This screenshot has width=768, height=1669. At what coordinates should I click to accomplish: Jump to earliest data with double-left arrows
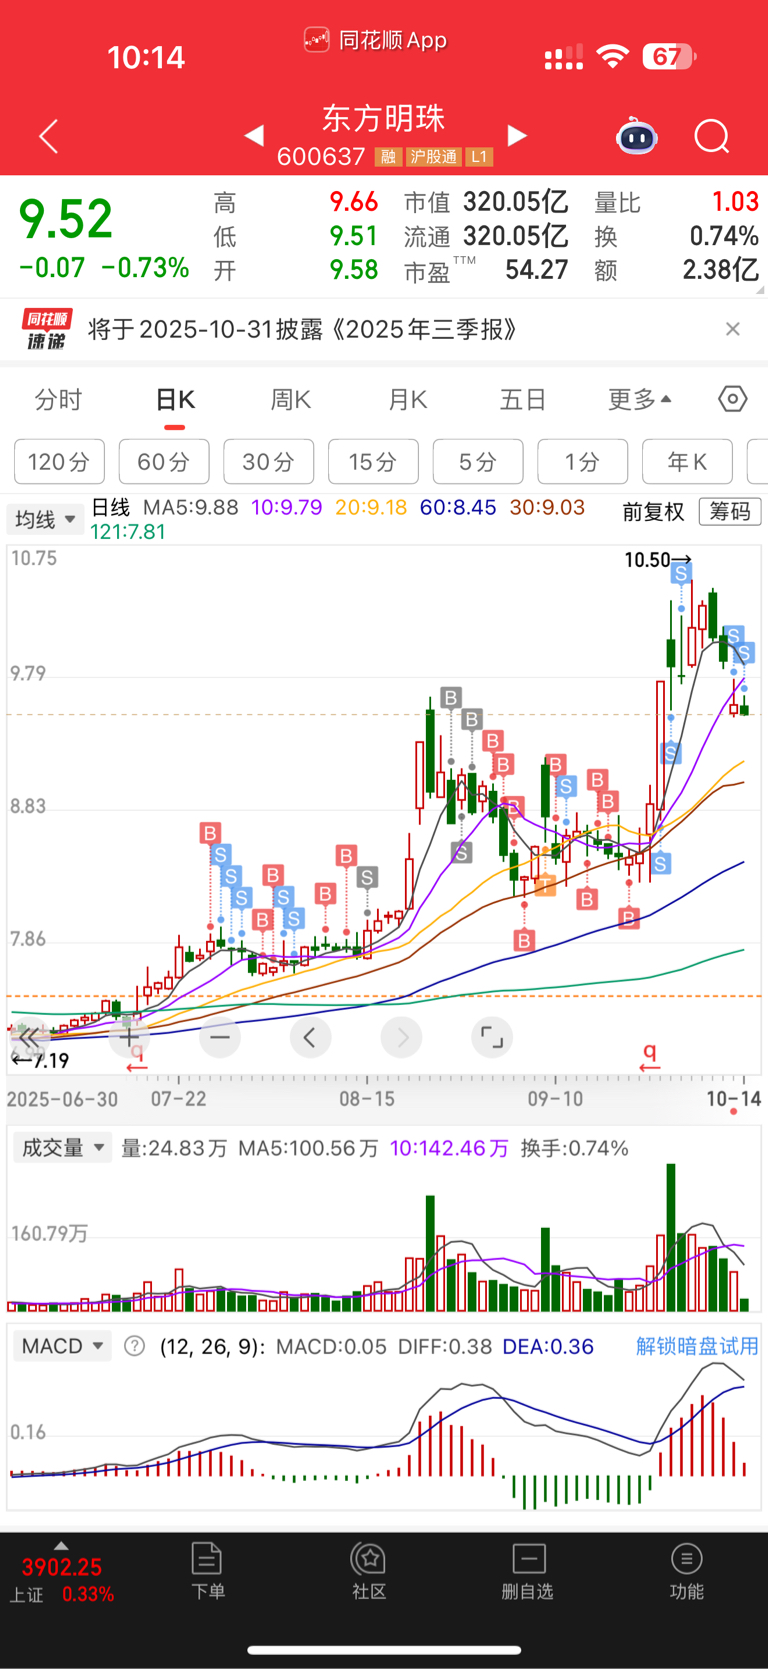(29, 1037)
